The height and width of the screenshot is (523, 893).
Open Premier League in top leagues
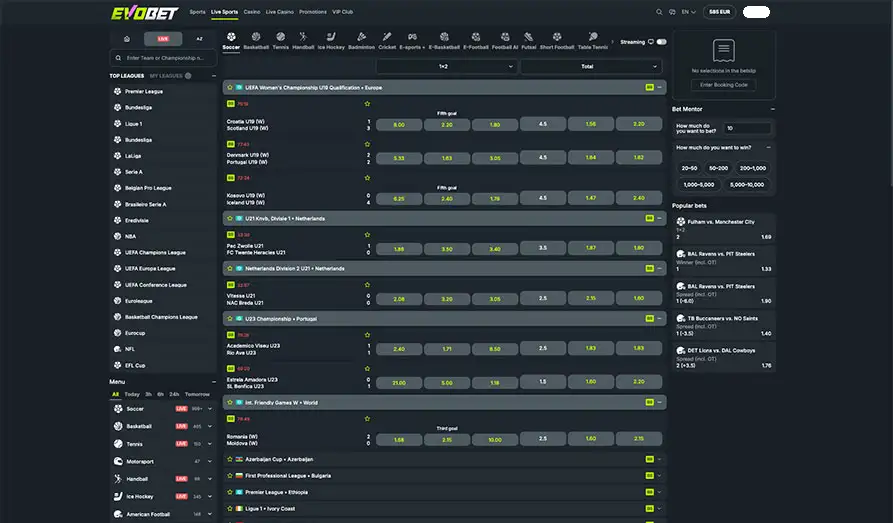click(144, 91)
